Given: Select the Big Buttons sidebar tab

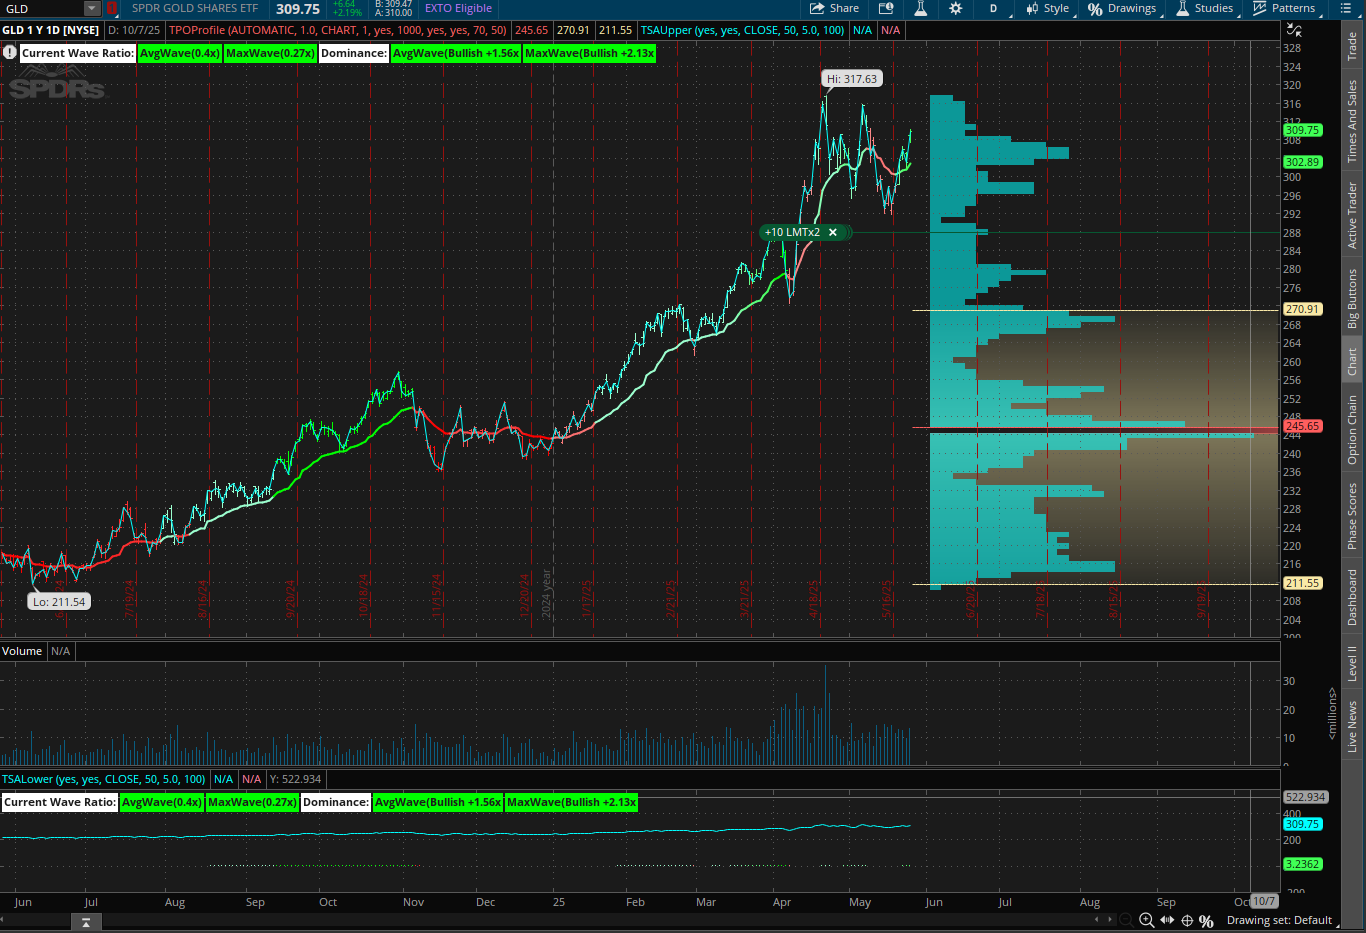Looking at the screenshot, I should pyautogui.click(x=1352, y=298).
